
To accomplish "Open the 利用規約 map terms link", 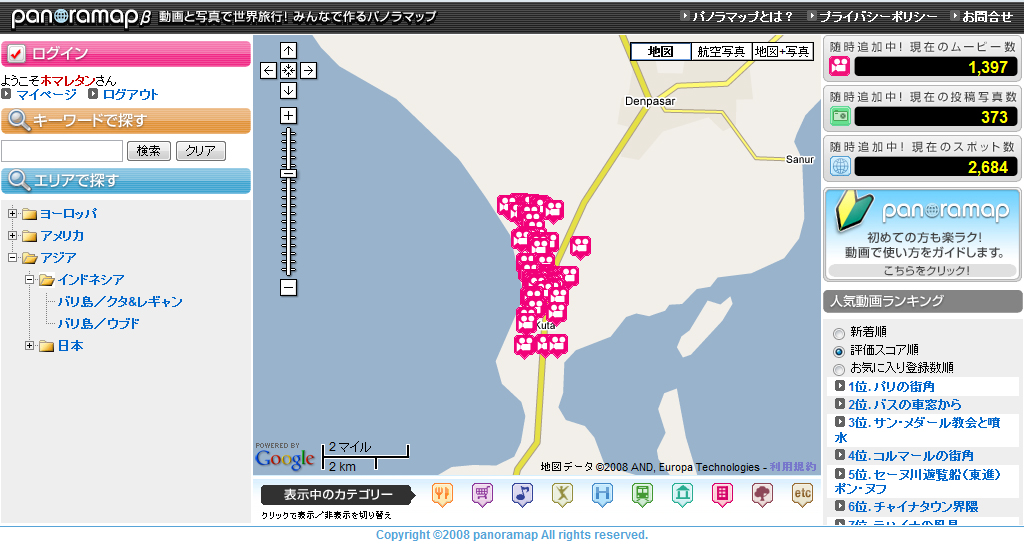I will [793, 466].
